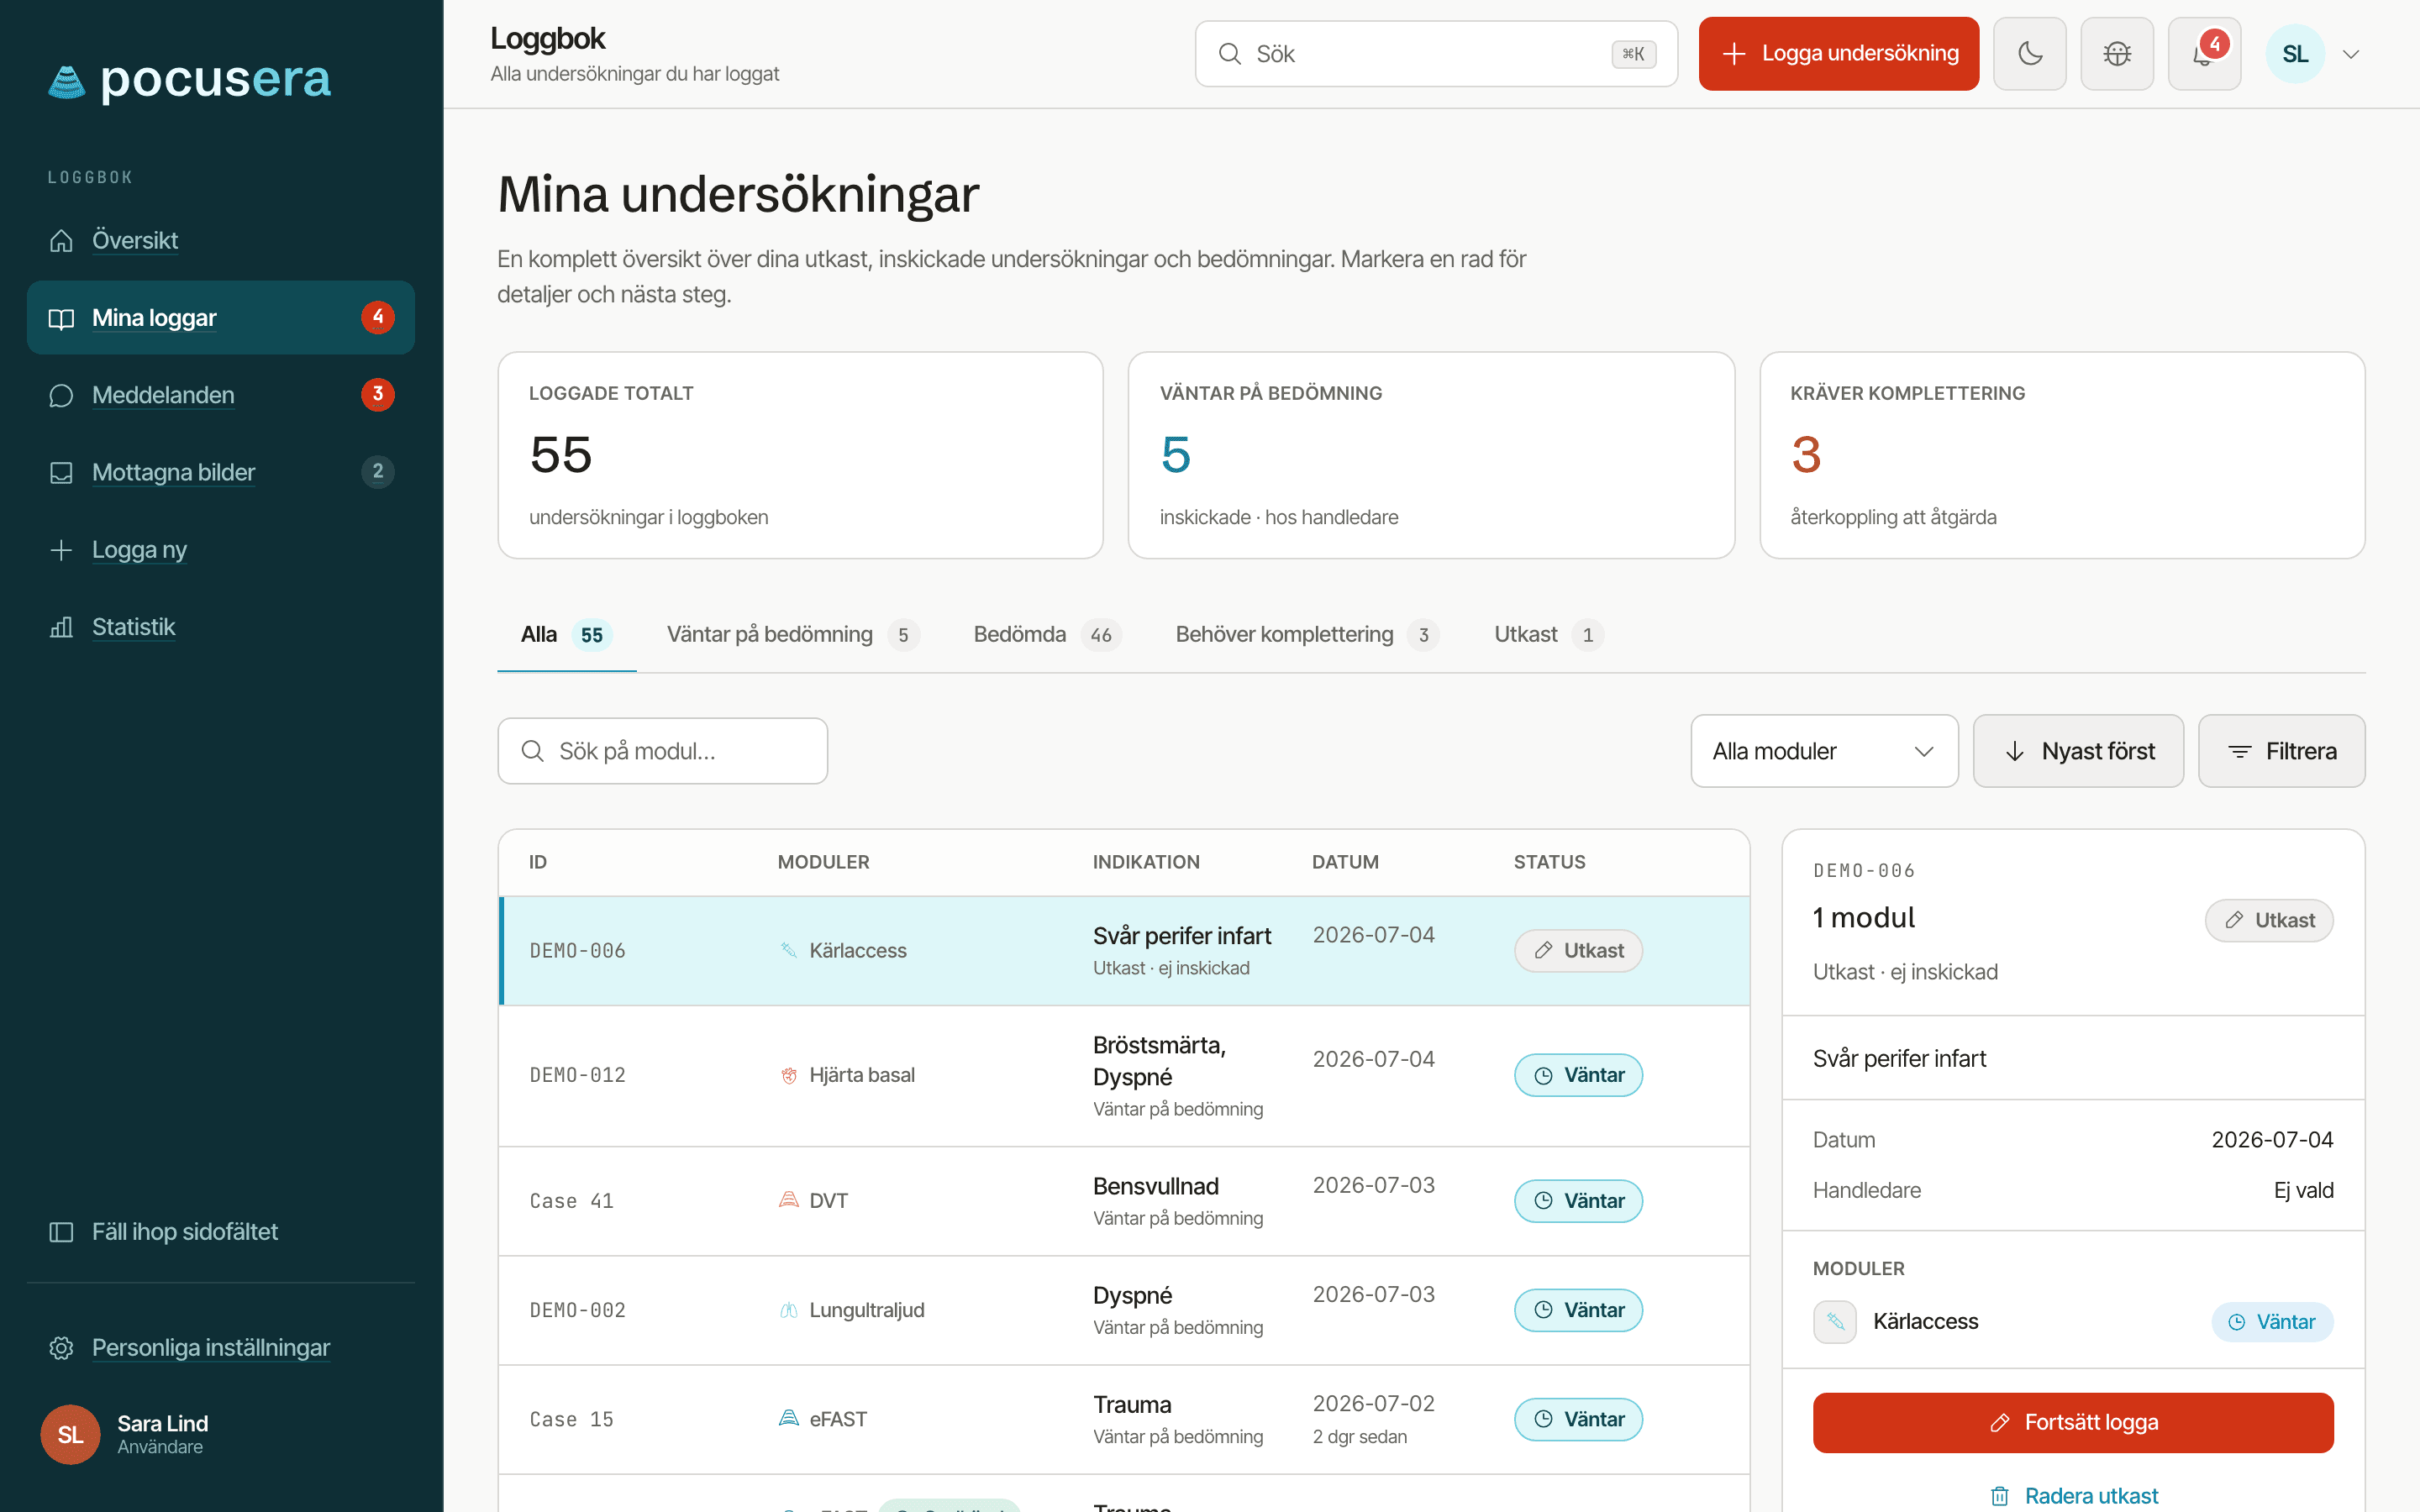The height and width of the screenshot is (1512, 2420).
Task: Click the Hjärta basal heart module icon
Action: pos(788,1075)
